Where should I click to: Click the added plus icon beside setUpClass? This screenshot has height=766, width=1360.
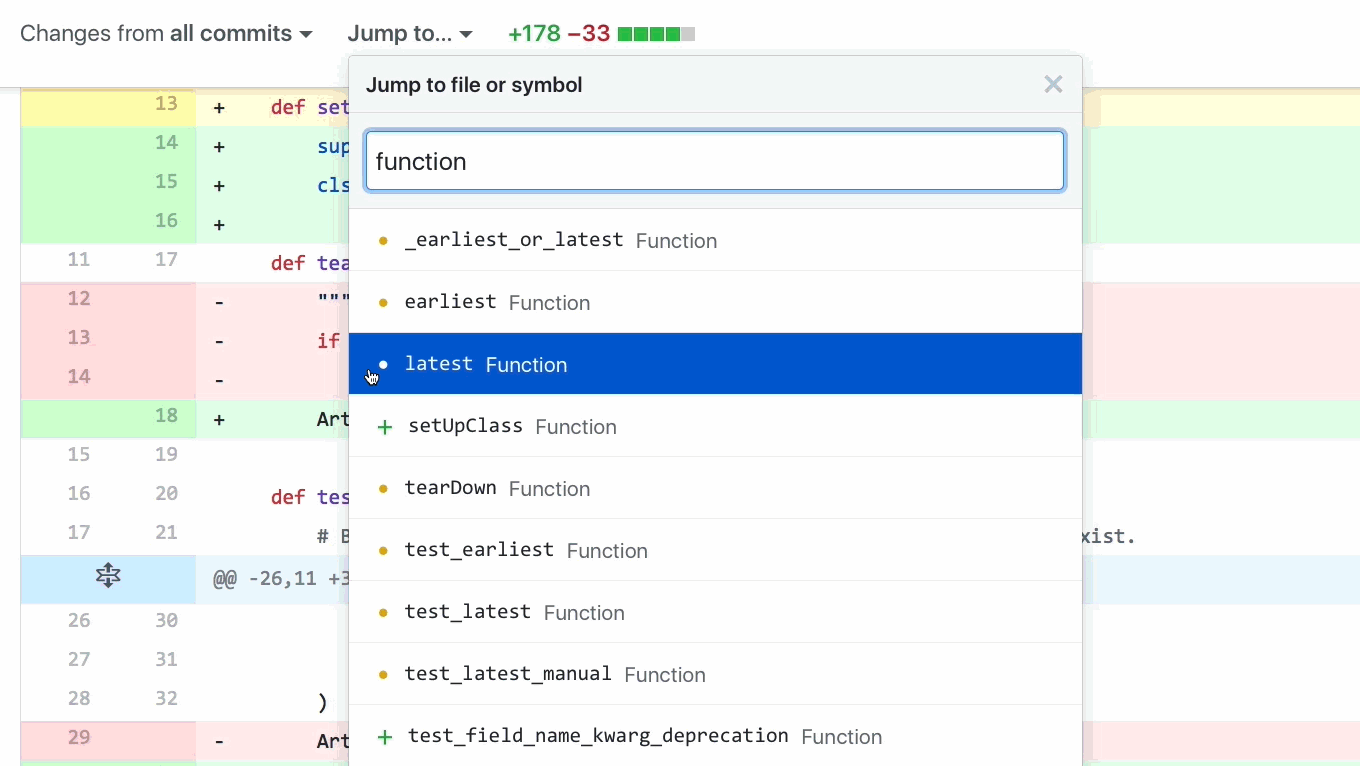pyautogui.click(x=384, y=427)
